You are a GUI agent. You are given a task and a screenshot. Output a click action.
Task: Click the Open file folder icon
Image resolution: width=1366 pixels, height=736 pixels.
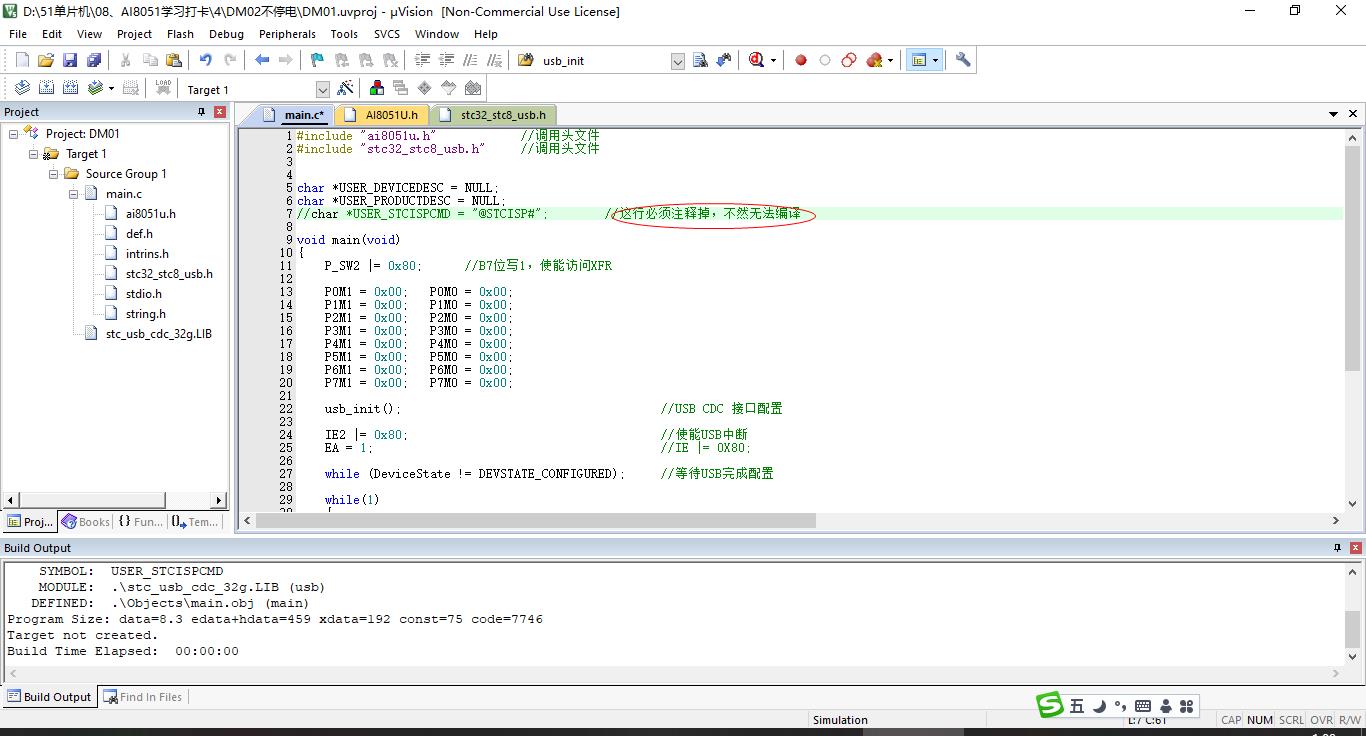(46, 60)
